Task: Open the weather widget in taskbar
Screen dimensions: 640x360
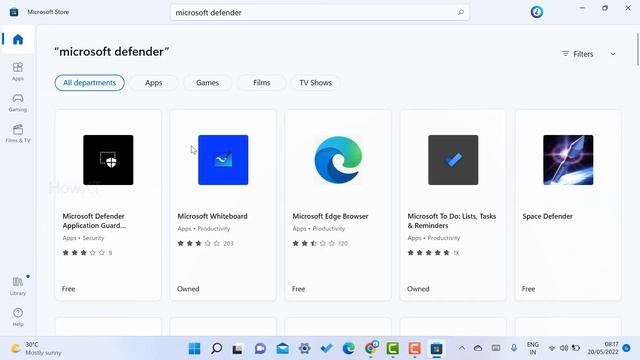Action: click(x=36, y=349)
